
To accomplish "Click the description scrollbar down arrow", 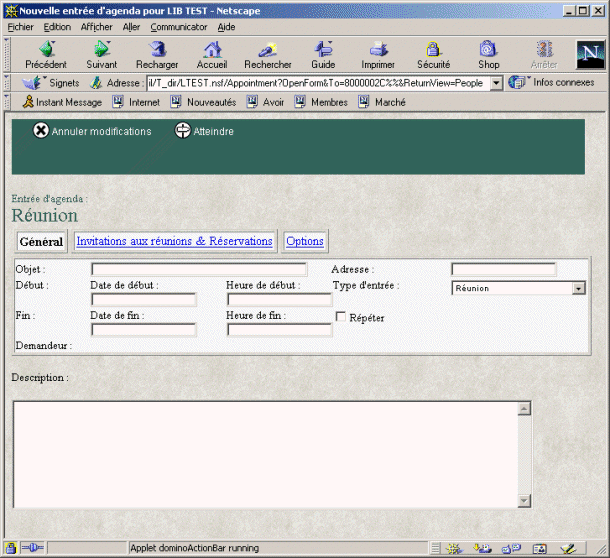I will [x=524, y=499].
